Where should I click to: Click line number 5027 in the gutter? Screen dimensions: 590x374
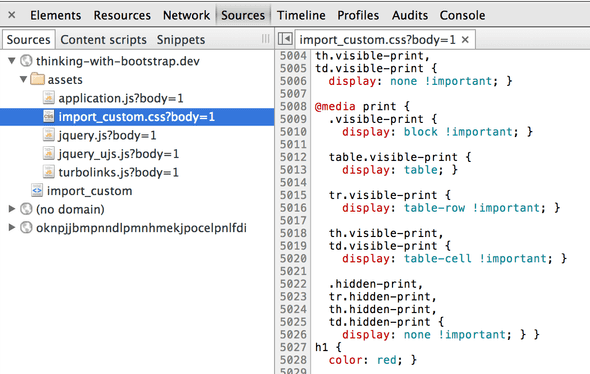[293, 347]
